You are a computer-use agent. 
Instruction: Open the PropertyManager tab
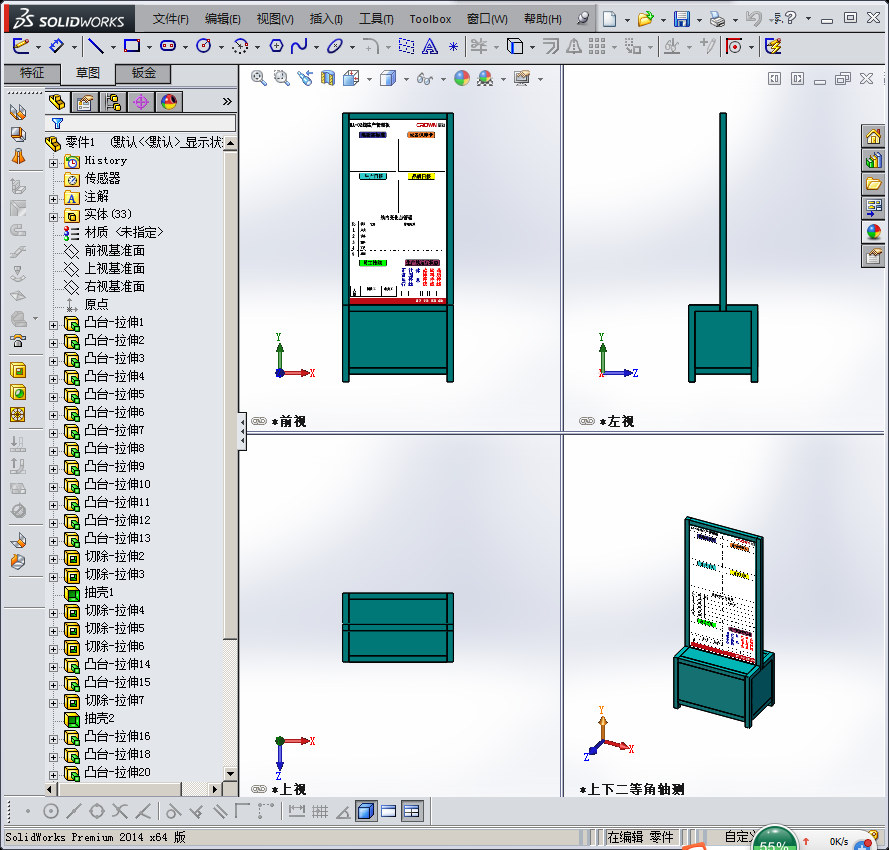pyautogui.click(x=84, y=102)
